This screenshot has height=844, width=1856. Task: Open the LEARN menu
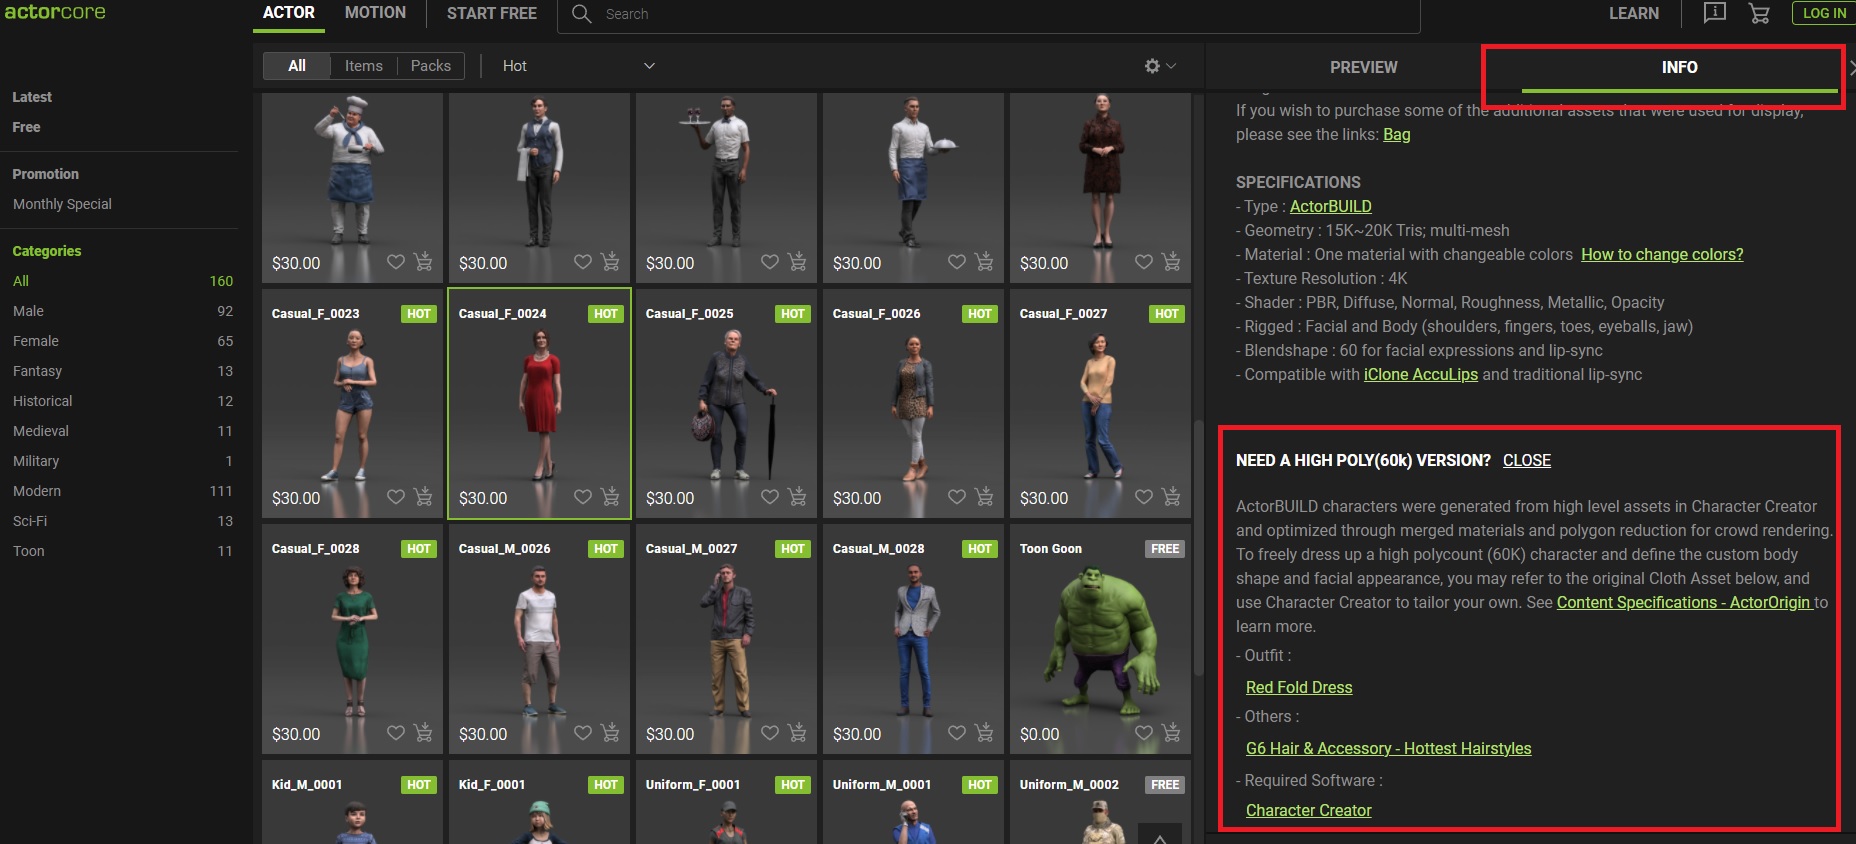[1634, 14]
